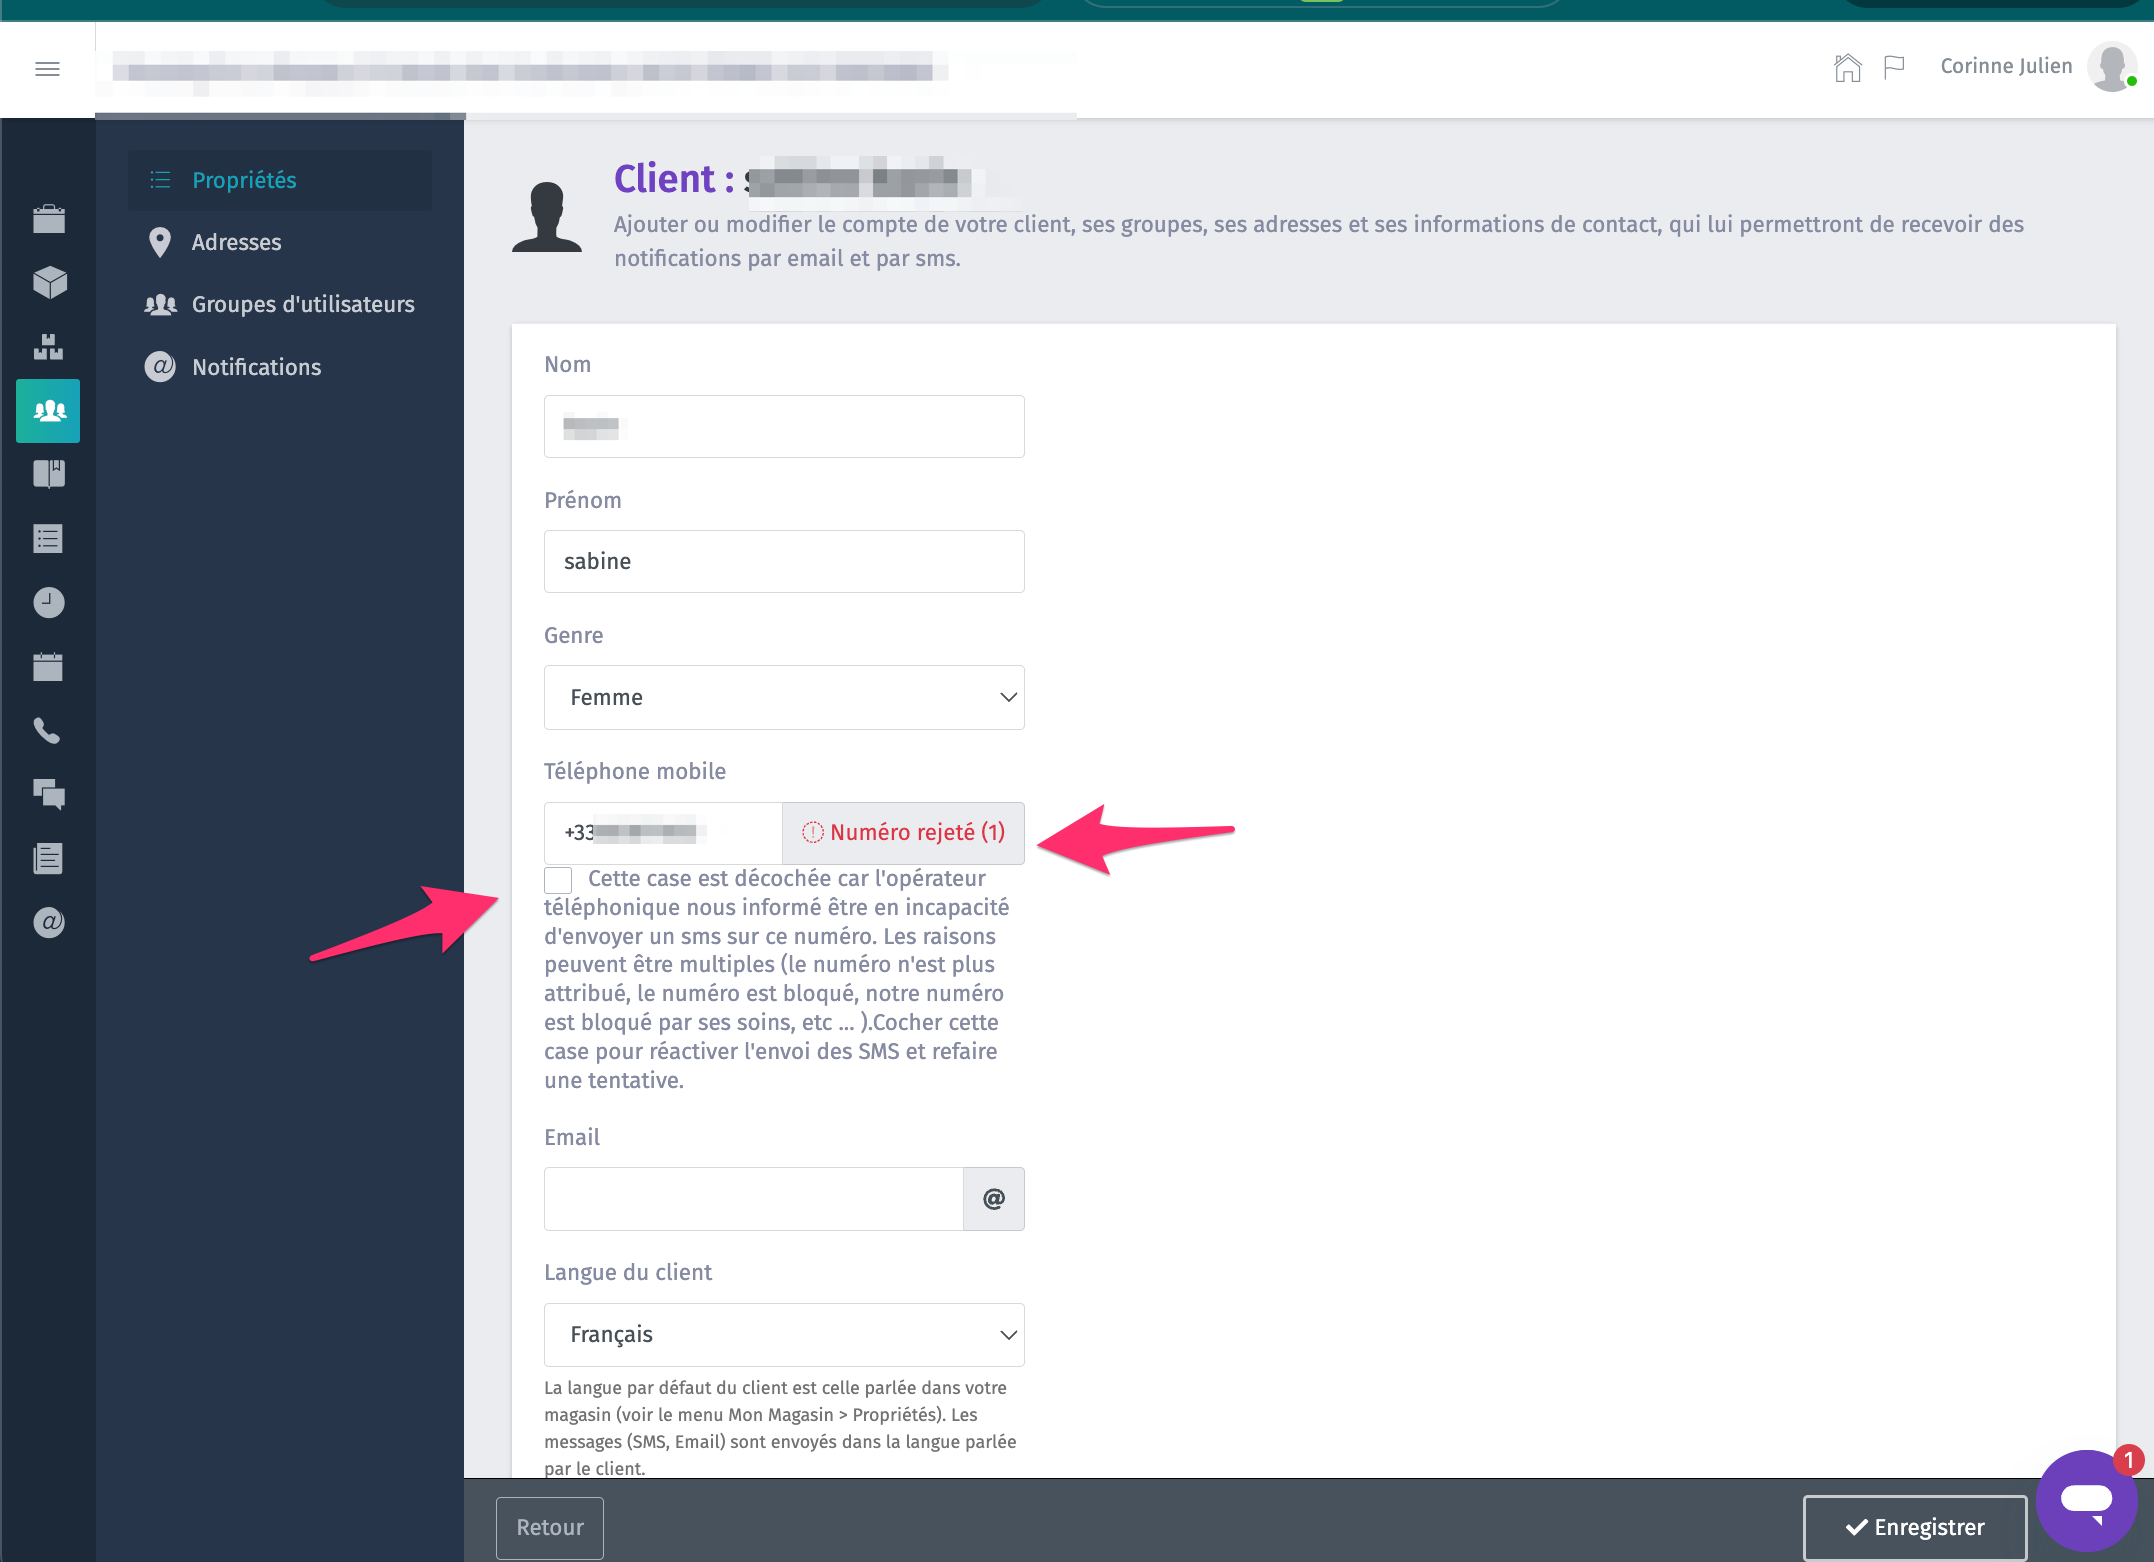Open the bookmark book icon in sidebar
This screenshot has height=1562, width=2154.
[x=48, y=474]
